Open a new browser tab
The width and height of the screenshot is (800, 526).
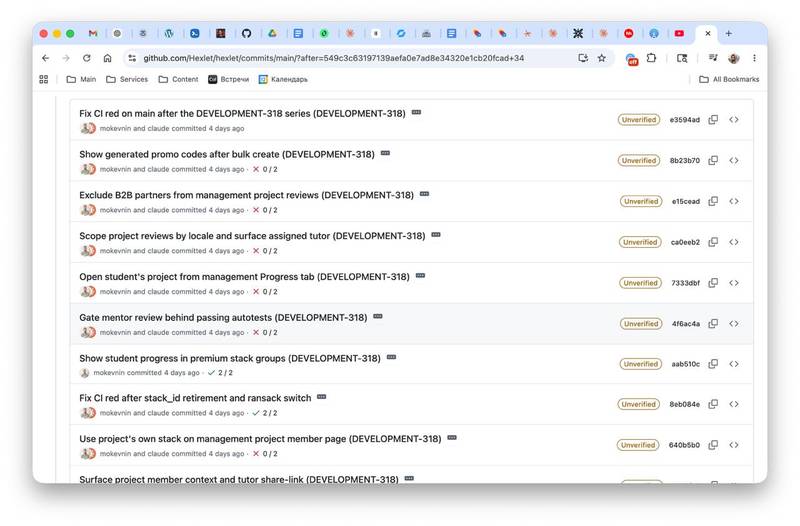tap(729, 34)
